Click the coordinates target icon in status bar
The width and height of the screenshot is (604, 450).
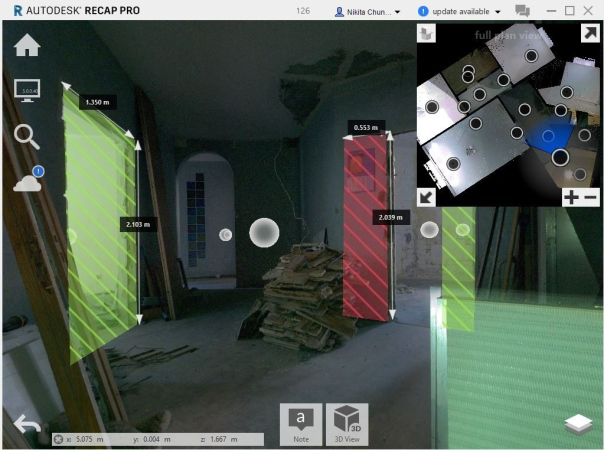pos(58,438)
